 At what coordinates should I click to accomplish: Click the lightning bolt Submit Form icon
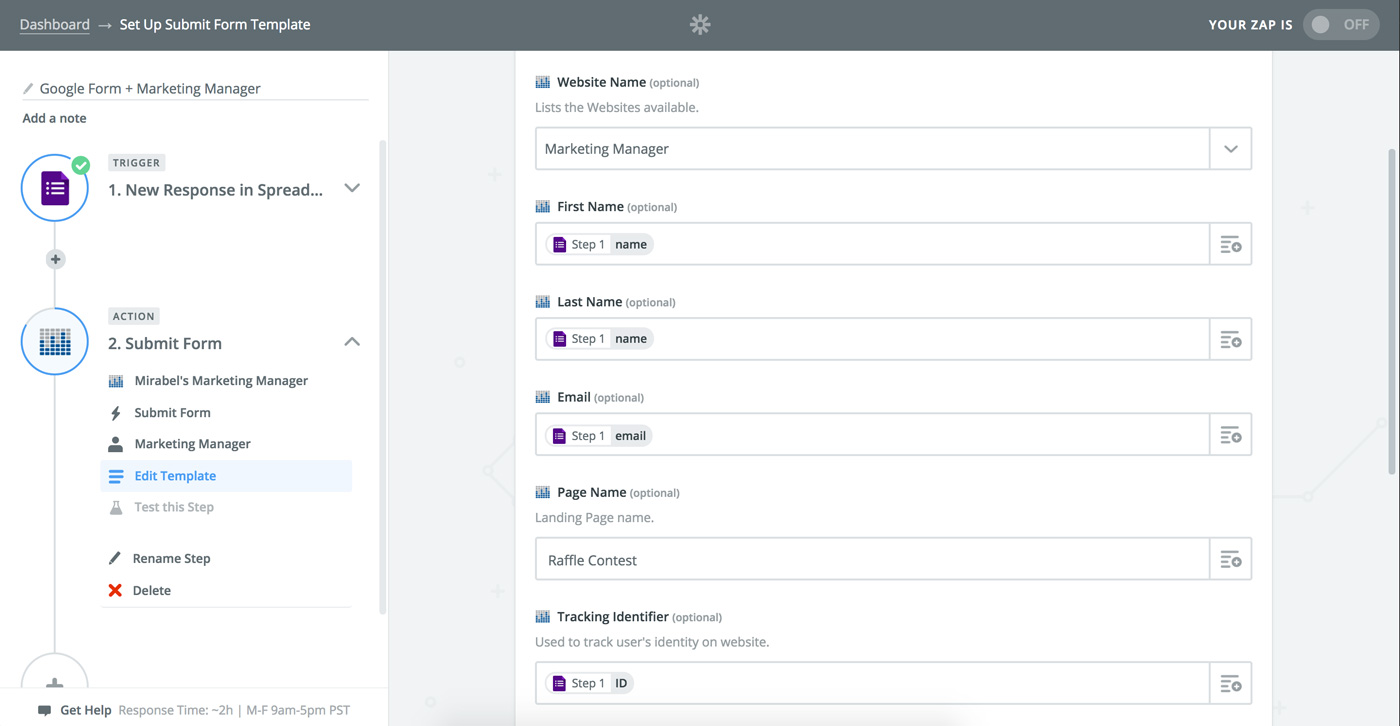(x=116, y=413)
